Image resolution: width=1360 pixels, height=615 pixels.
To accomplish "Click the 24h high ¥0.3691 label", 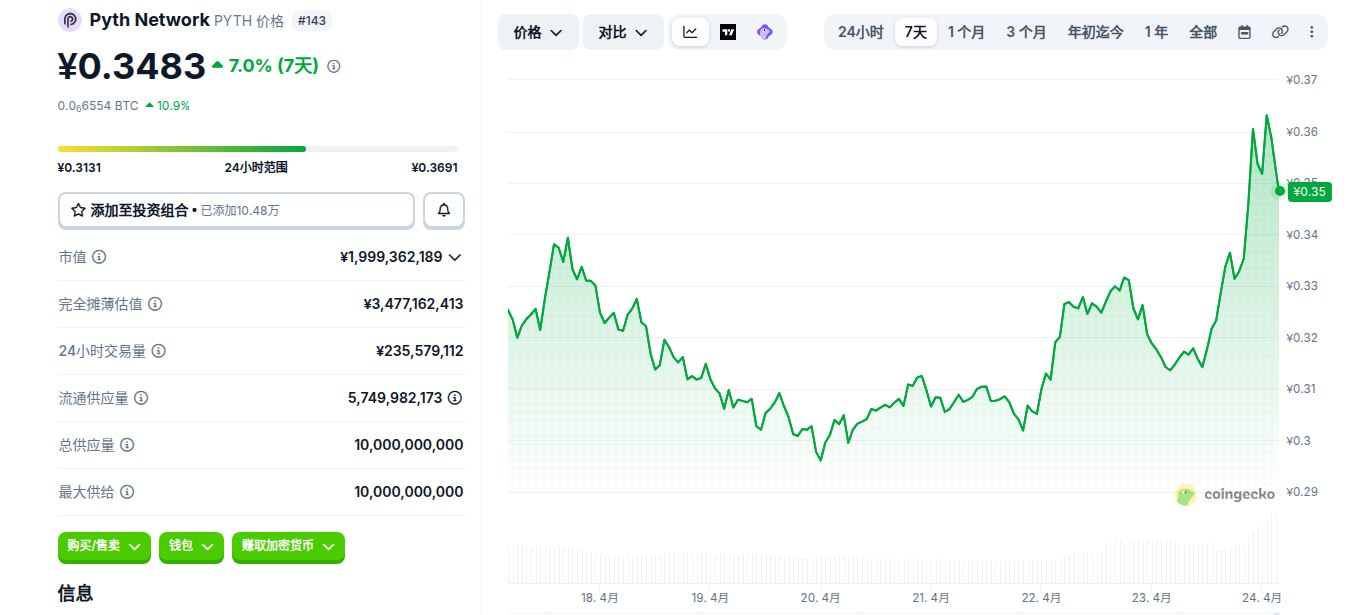I will point(435,168).
